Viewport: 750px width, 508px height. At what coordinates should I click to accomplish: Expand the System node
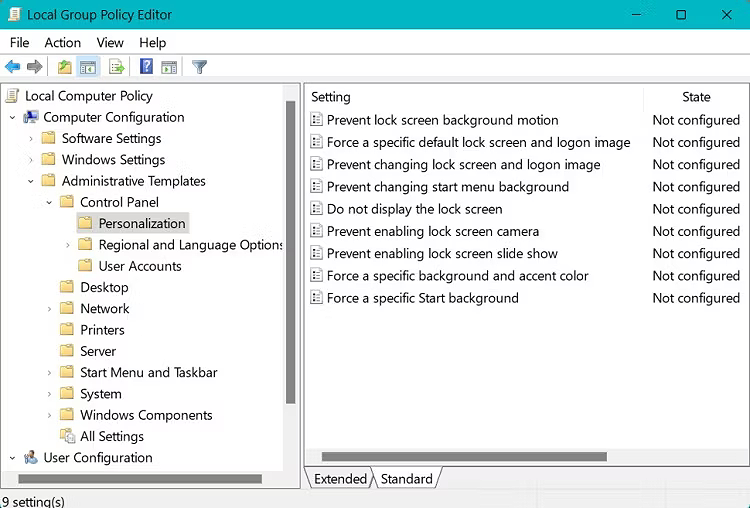(49, 394)
